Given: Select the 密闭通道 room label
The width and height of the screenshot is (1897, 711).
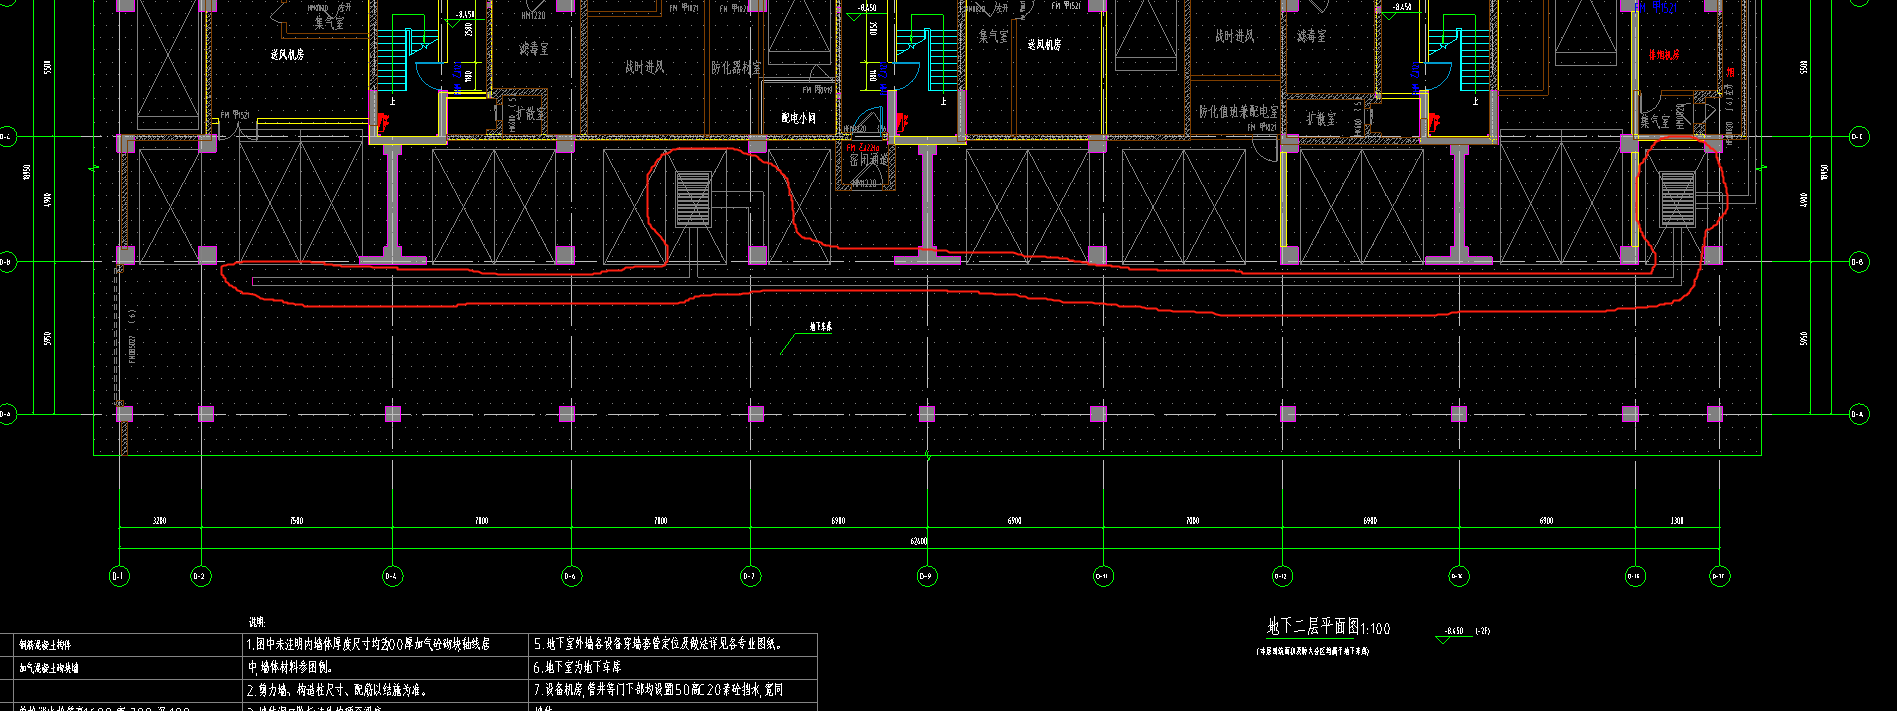Looking at the screenshot, I should click(x=869, y=160).
